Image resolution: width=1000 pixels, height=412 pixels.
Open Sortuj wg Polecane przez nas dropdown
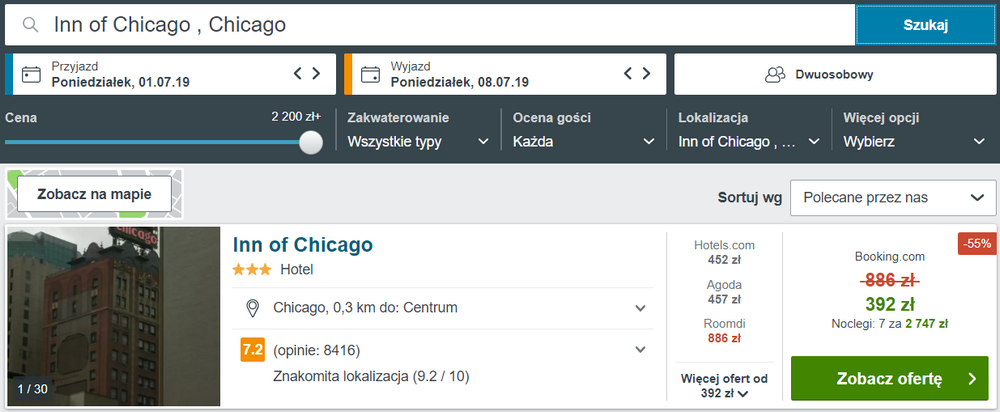click(892, 198)
